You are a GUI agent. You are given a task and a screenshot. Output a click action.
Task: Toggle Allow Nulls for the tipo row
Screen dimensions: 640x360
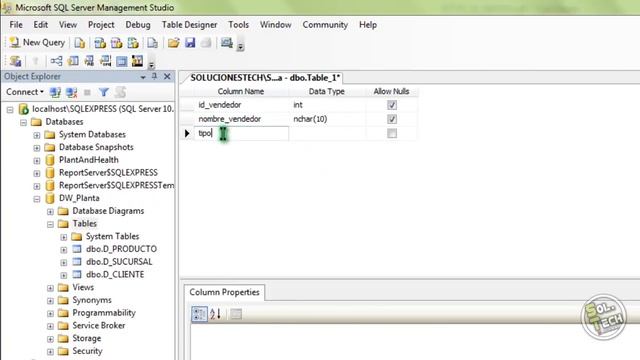(x=392, y=133)
